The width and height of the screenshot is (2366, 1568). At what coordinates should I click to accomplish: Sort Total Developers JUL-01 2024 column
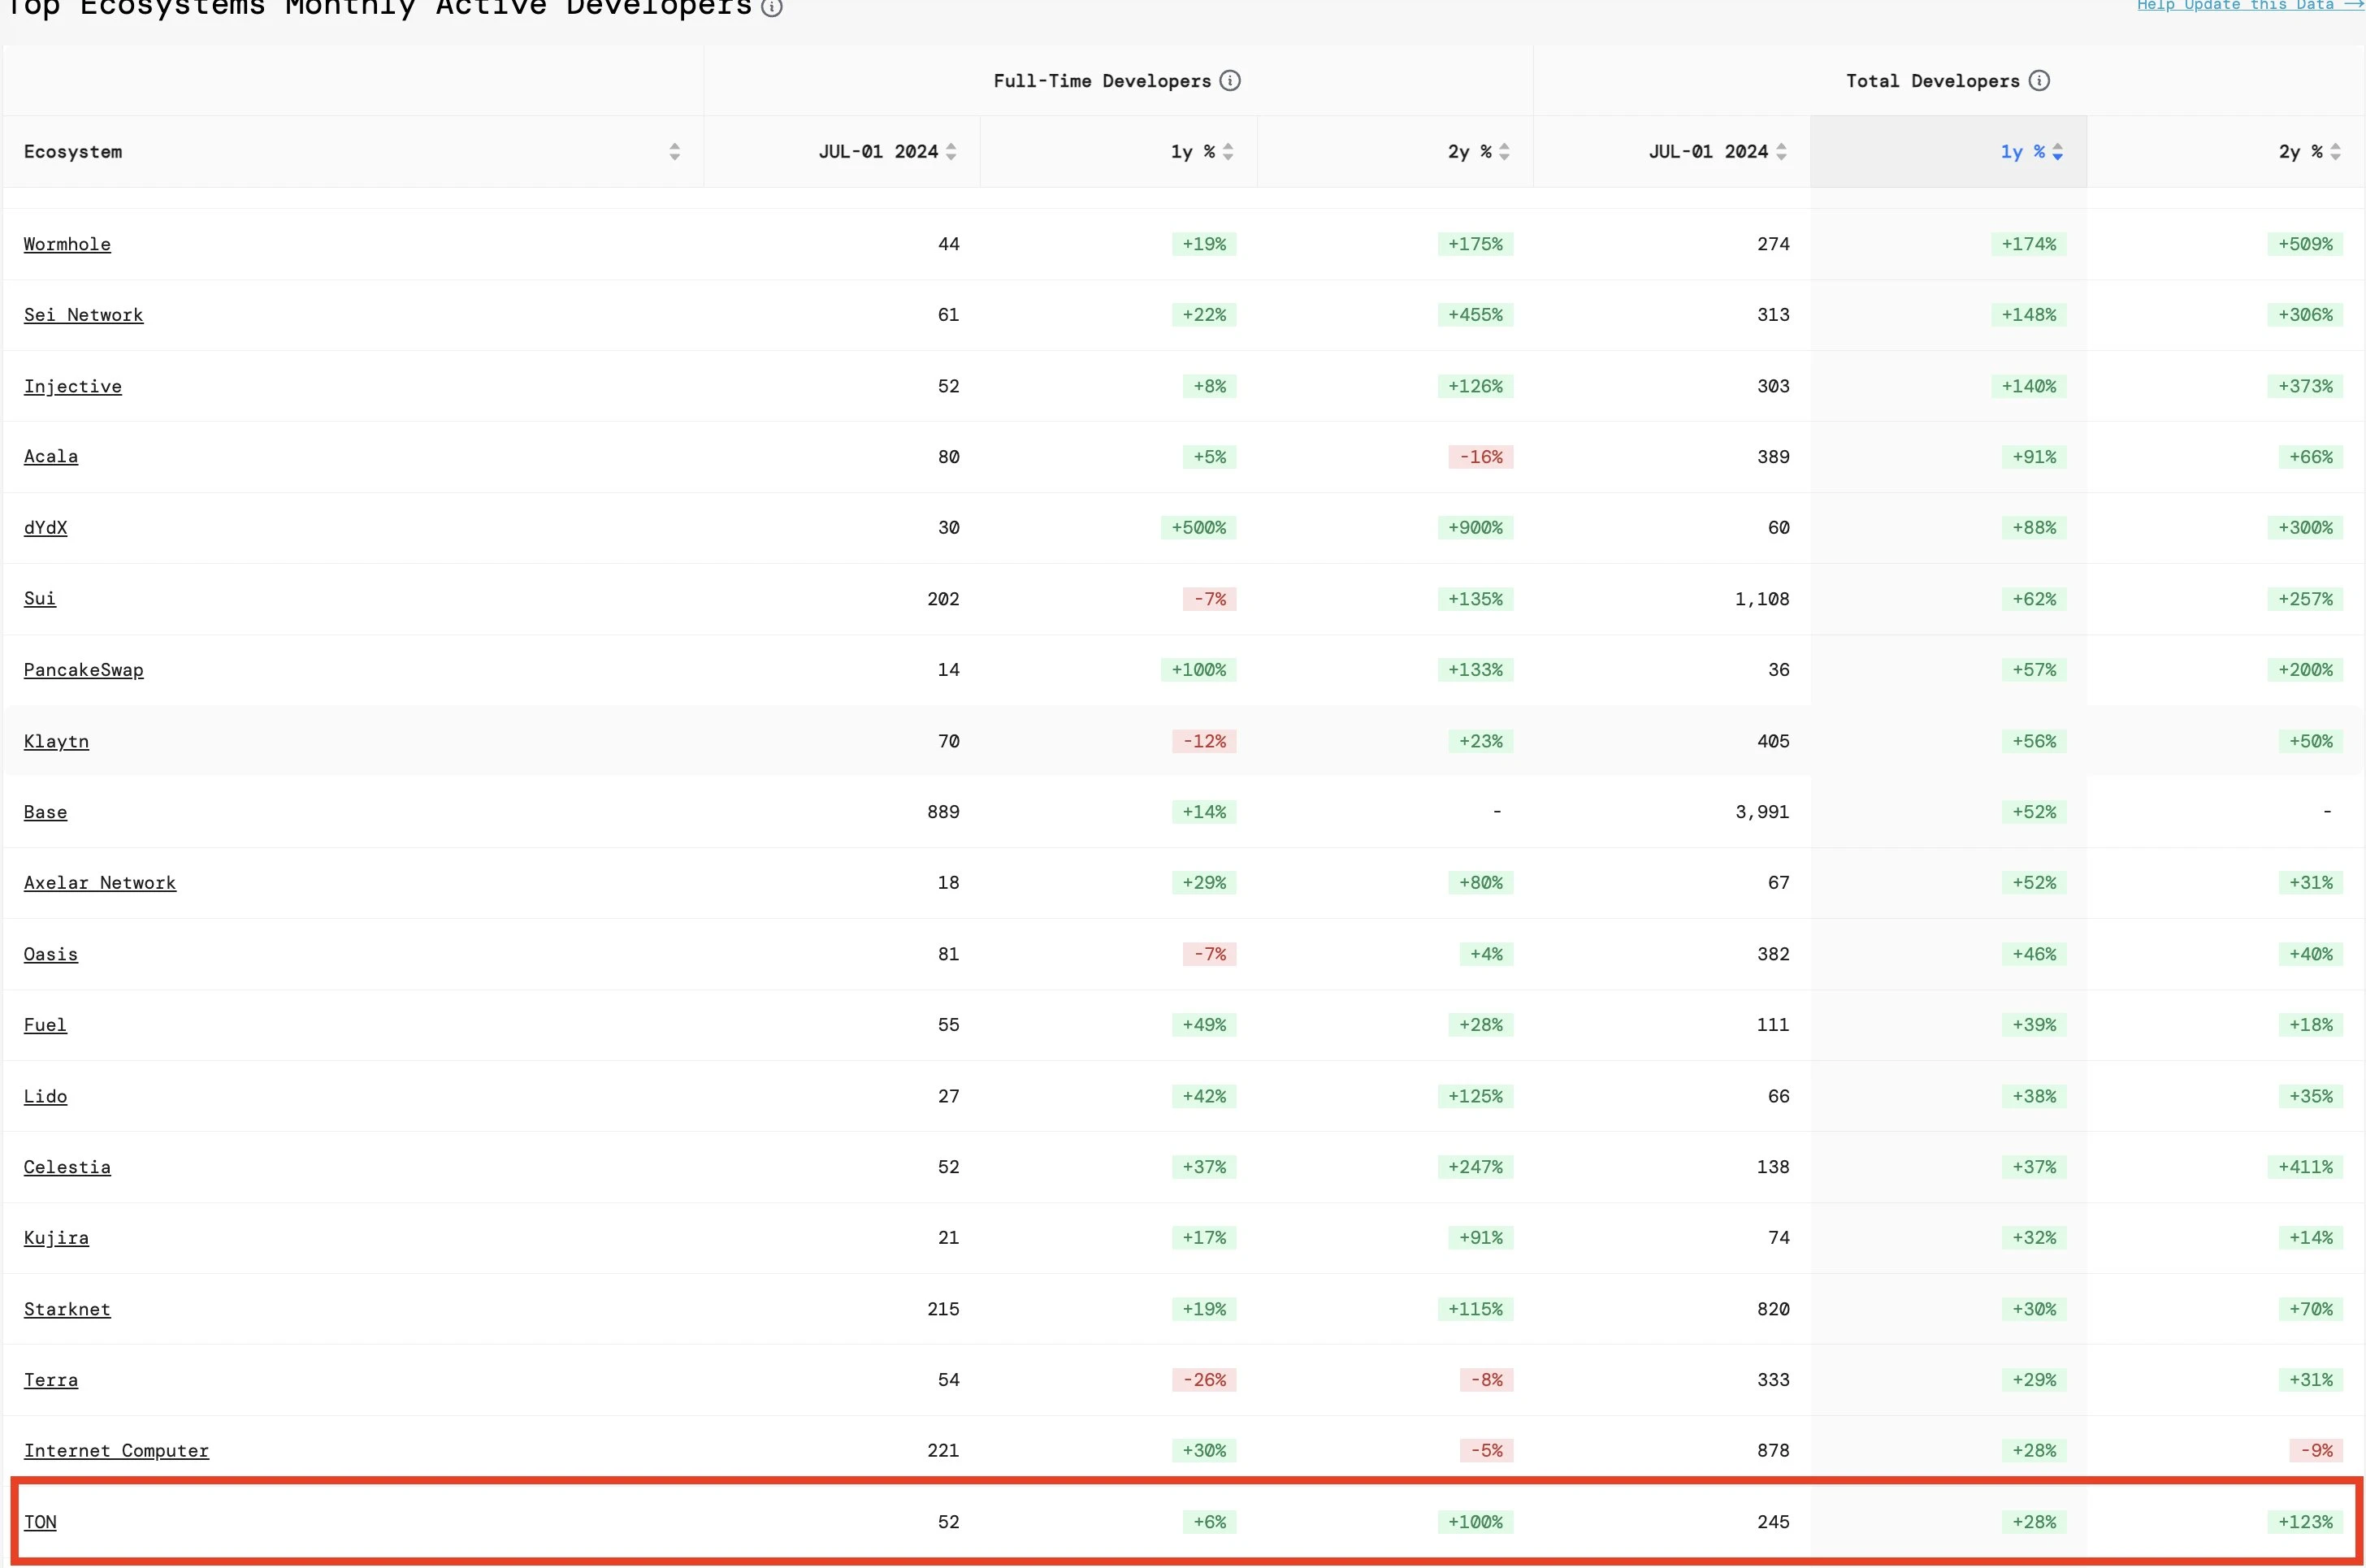[x=1781, y=152]
